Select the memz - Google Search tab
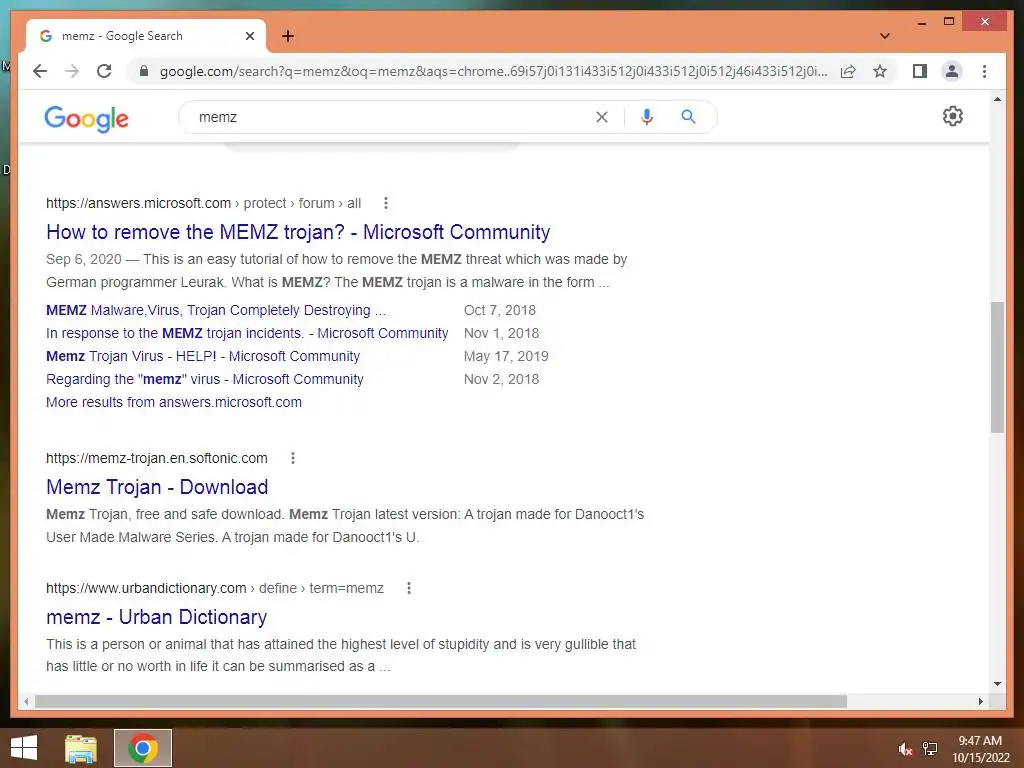 point(145,36)
